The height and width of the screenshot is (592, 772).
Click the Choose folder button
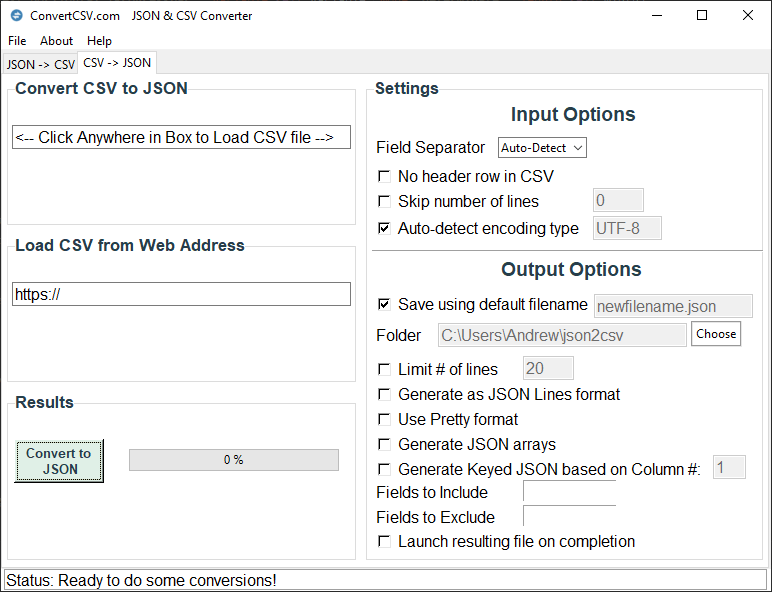click(716, 334)
